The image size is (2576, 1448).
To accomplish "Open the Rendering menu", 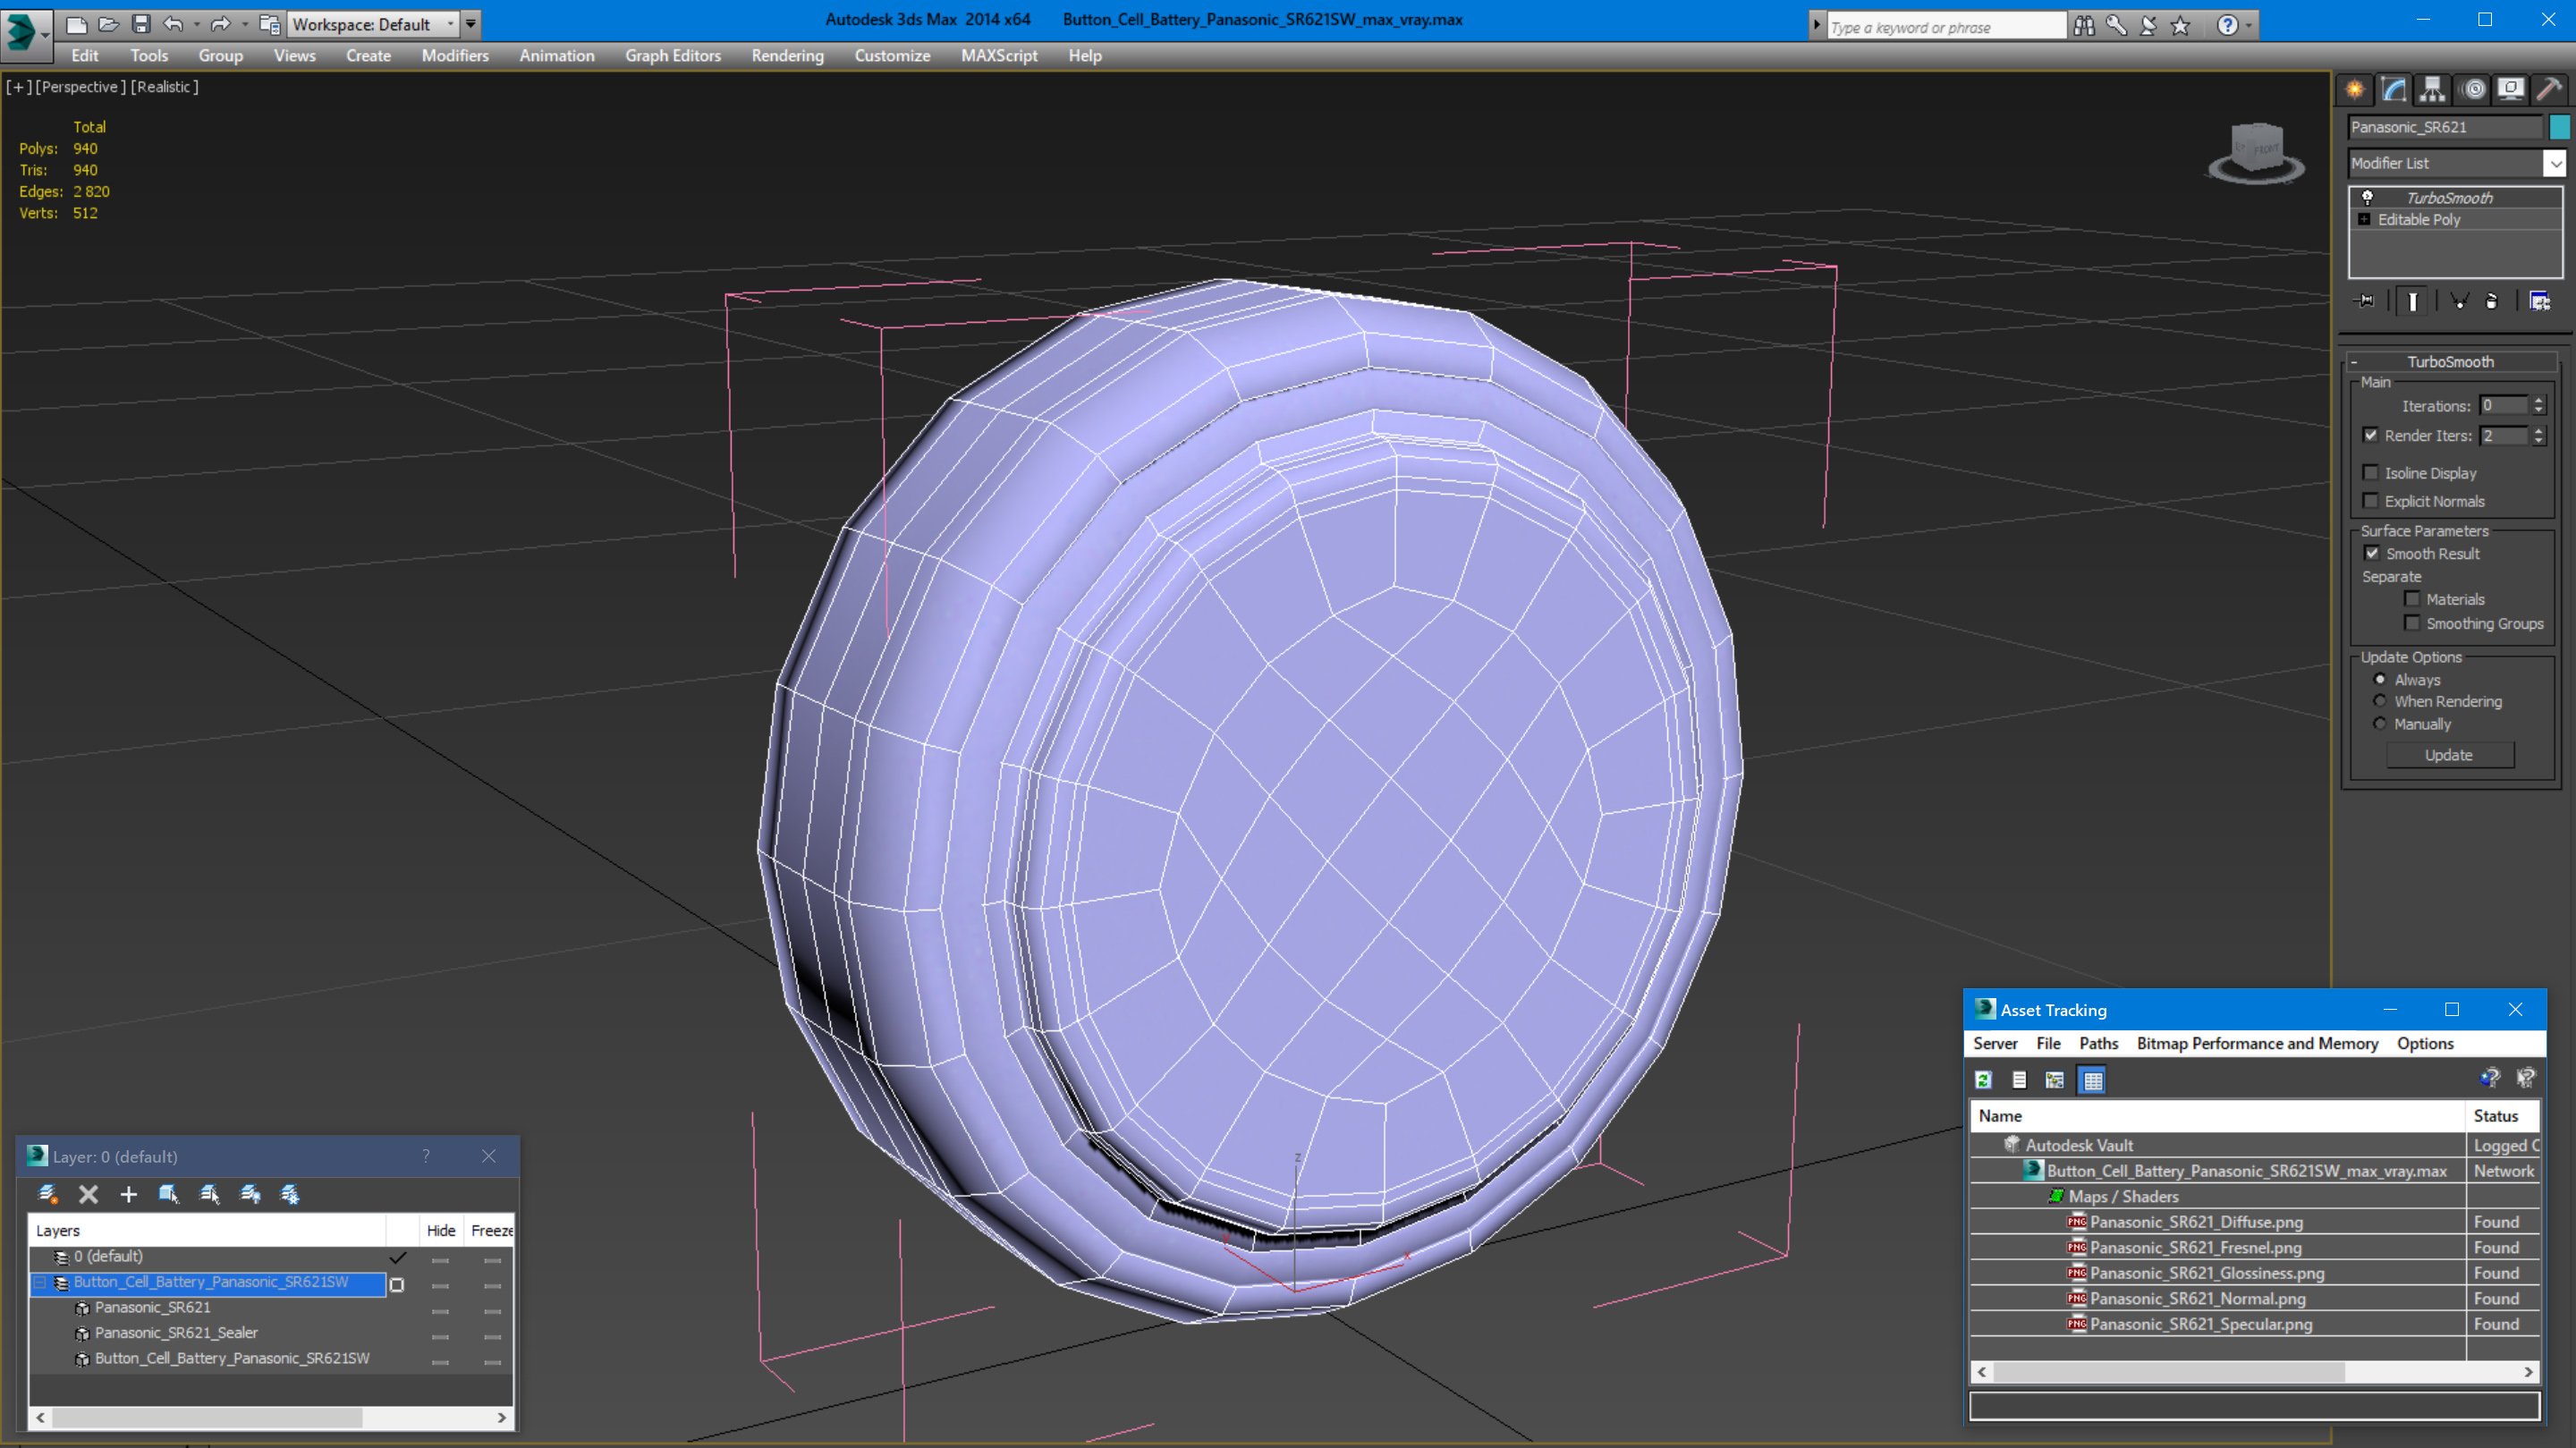I will pos(787,56).
